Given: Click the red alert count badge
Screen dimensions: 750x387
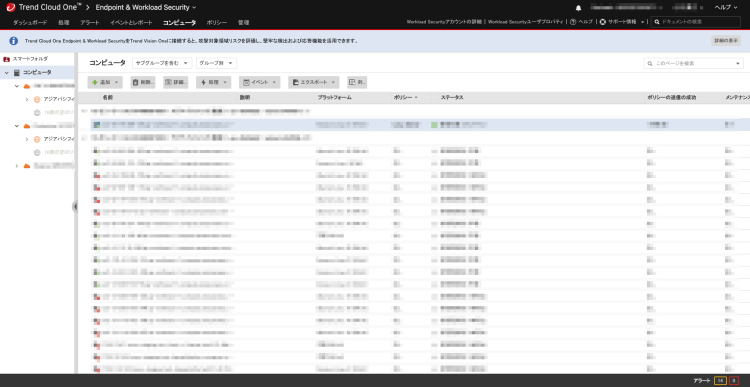Looking at the screenshot, I should pyautogui.click(x=734, y=380).
